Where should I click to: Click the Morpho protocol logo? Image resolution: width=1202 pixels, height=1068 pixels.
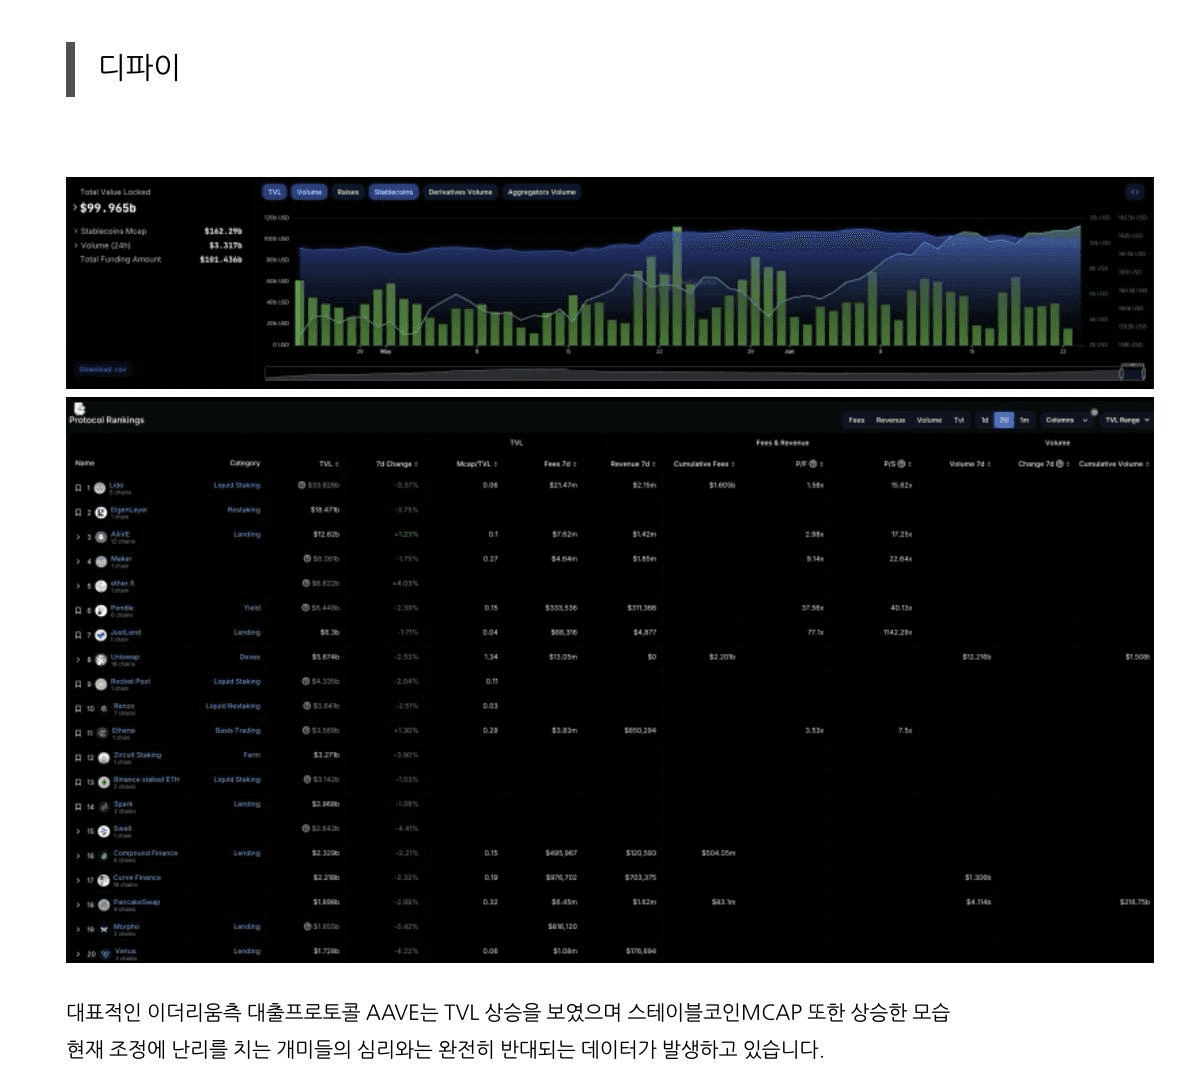point(104,929)
